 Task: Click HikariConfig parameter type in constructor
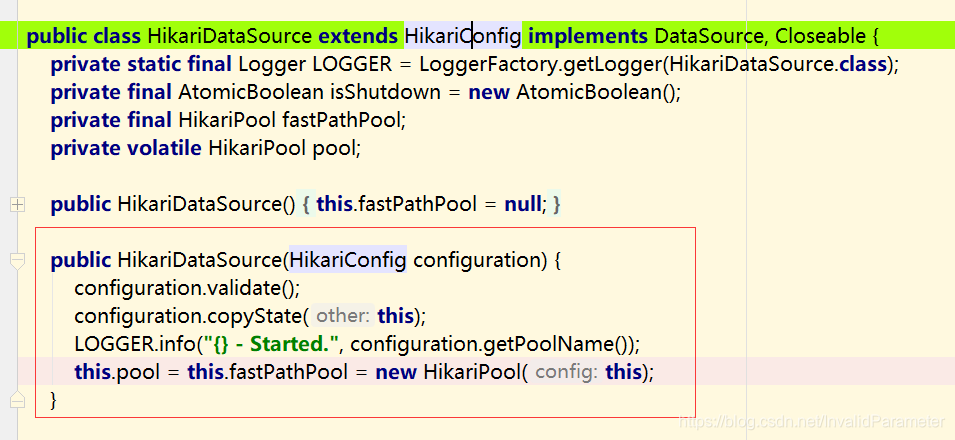(x=348, y=260)
